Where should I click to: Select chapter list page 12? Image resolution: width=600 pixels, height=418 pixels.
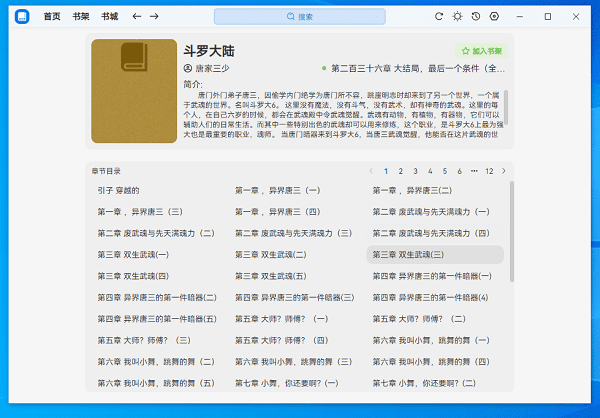(489, 171)
